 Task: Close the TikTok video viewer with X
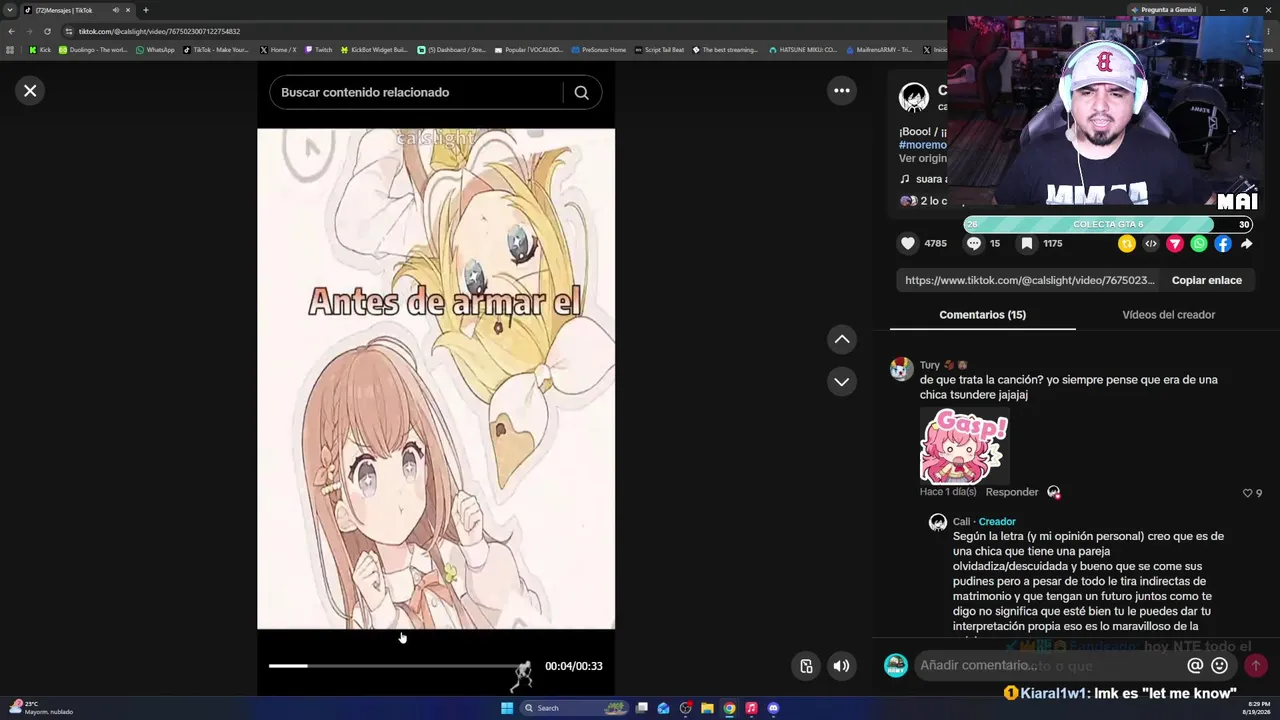(30, 91)
